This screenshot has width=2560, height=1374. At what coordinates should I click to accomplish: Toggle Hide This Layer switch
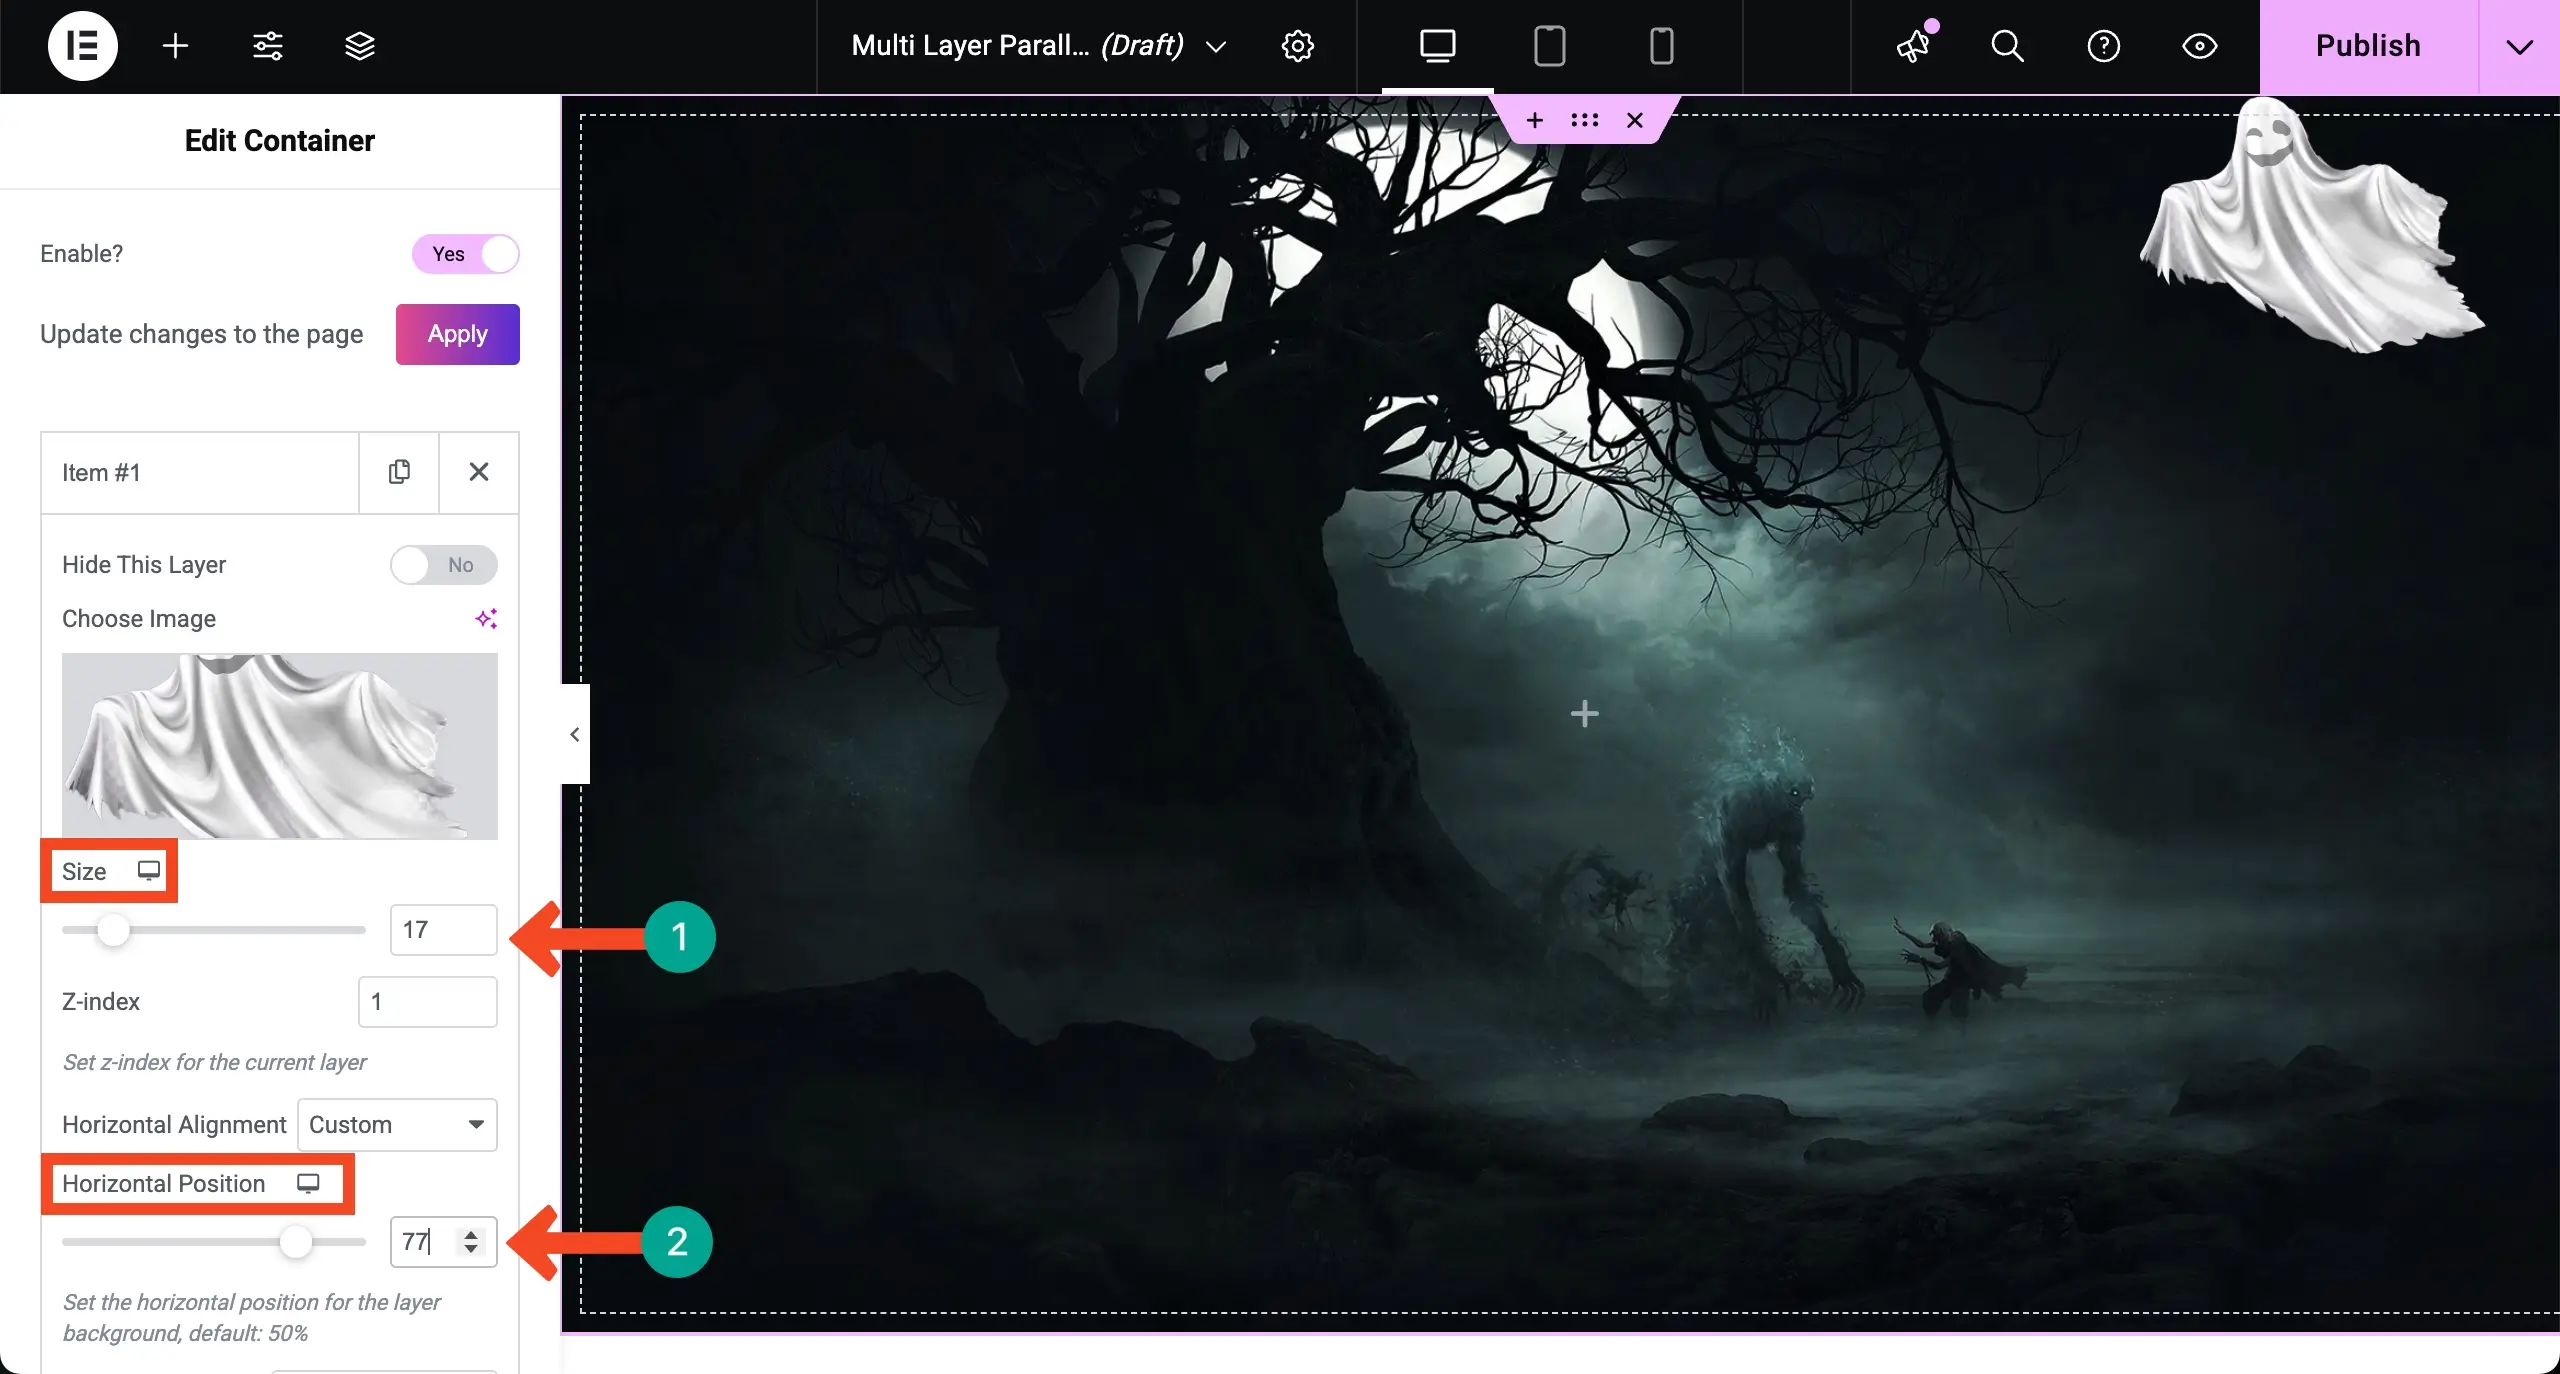coord(443,565)
